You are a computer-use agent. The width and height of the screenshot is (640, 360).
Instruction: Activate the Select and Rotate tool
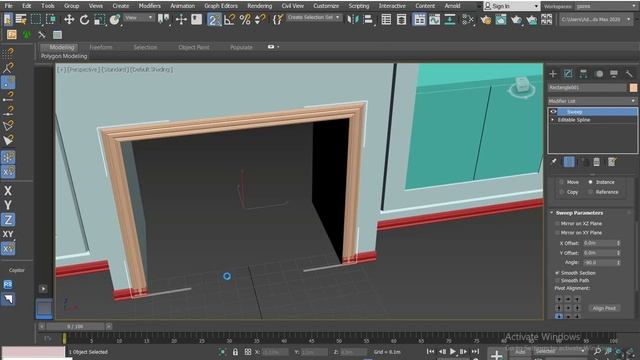coord(84,19)
